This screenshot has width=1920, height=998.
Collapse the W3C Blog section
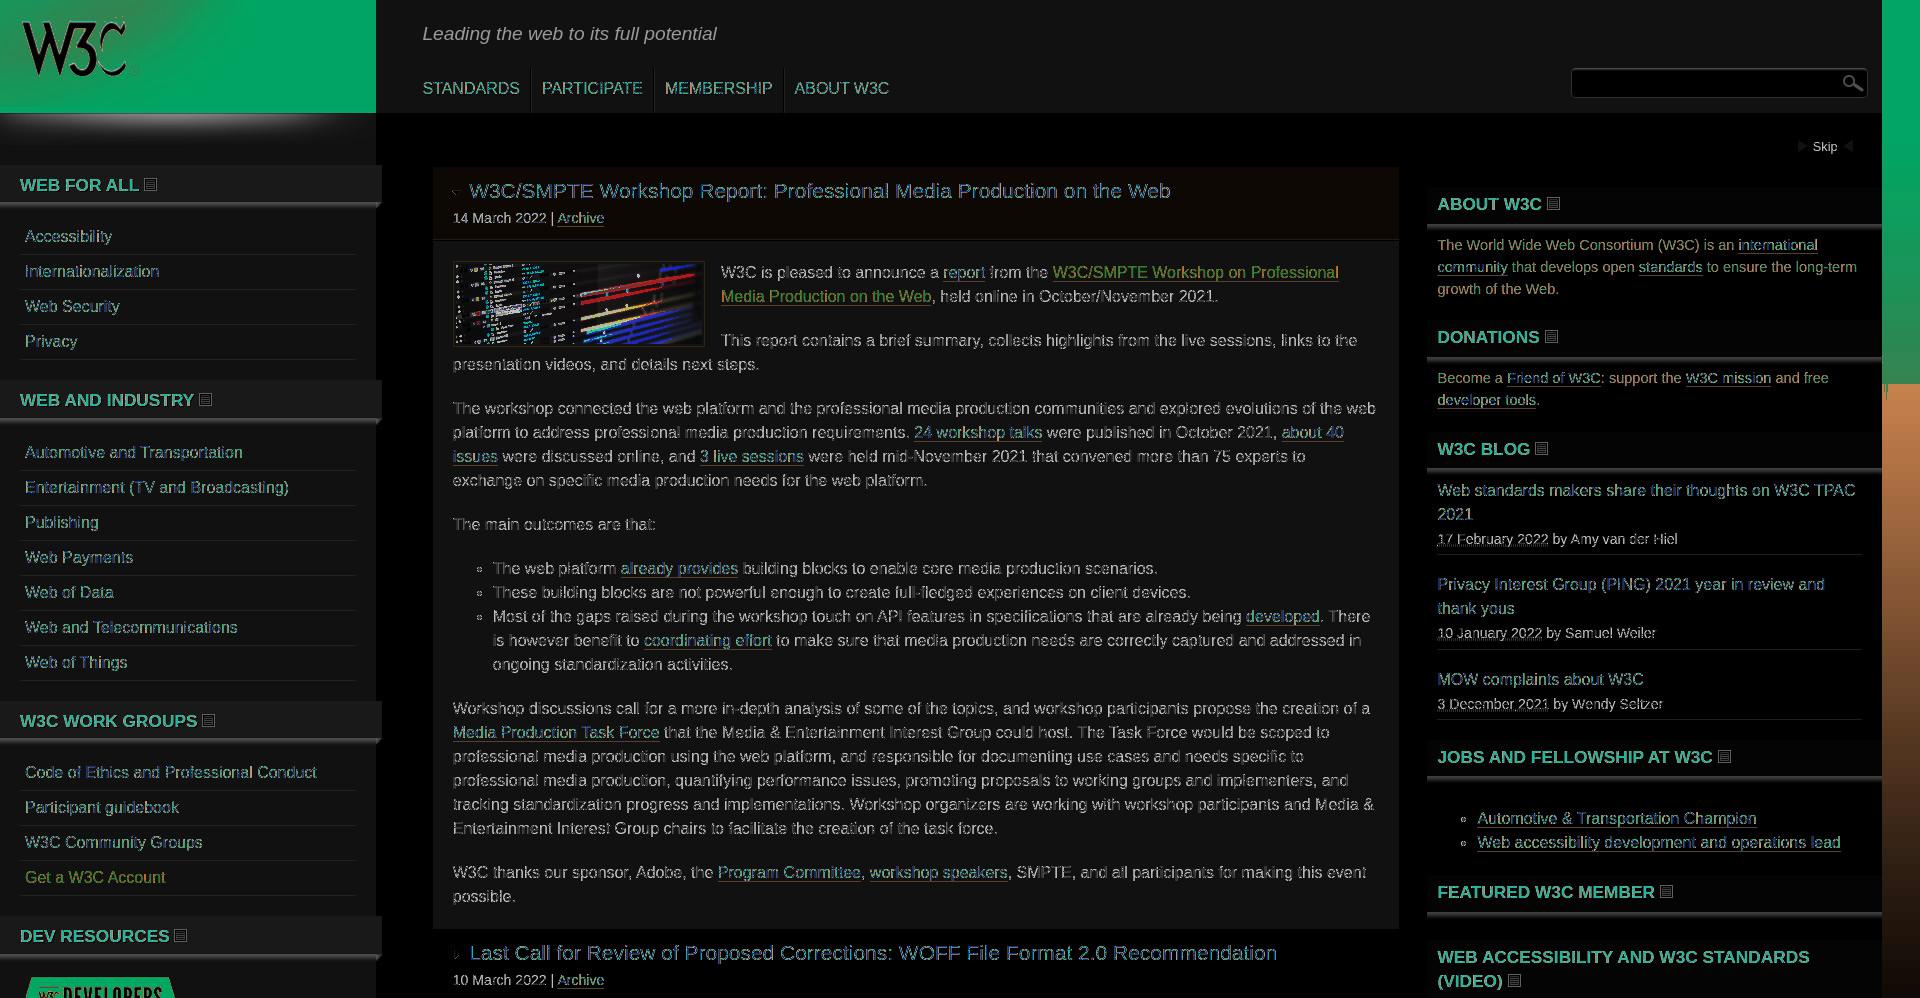click(x=1542, y=449)
